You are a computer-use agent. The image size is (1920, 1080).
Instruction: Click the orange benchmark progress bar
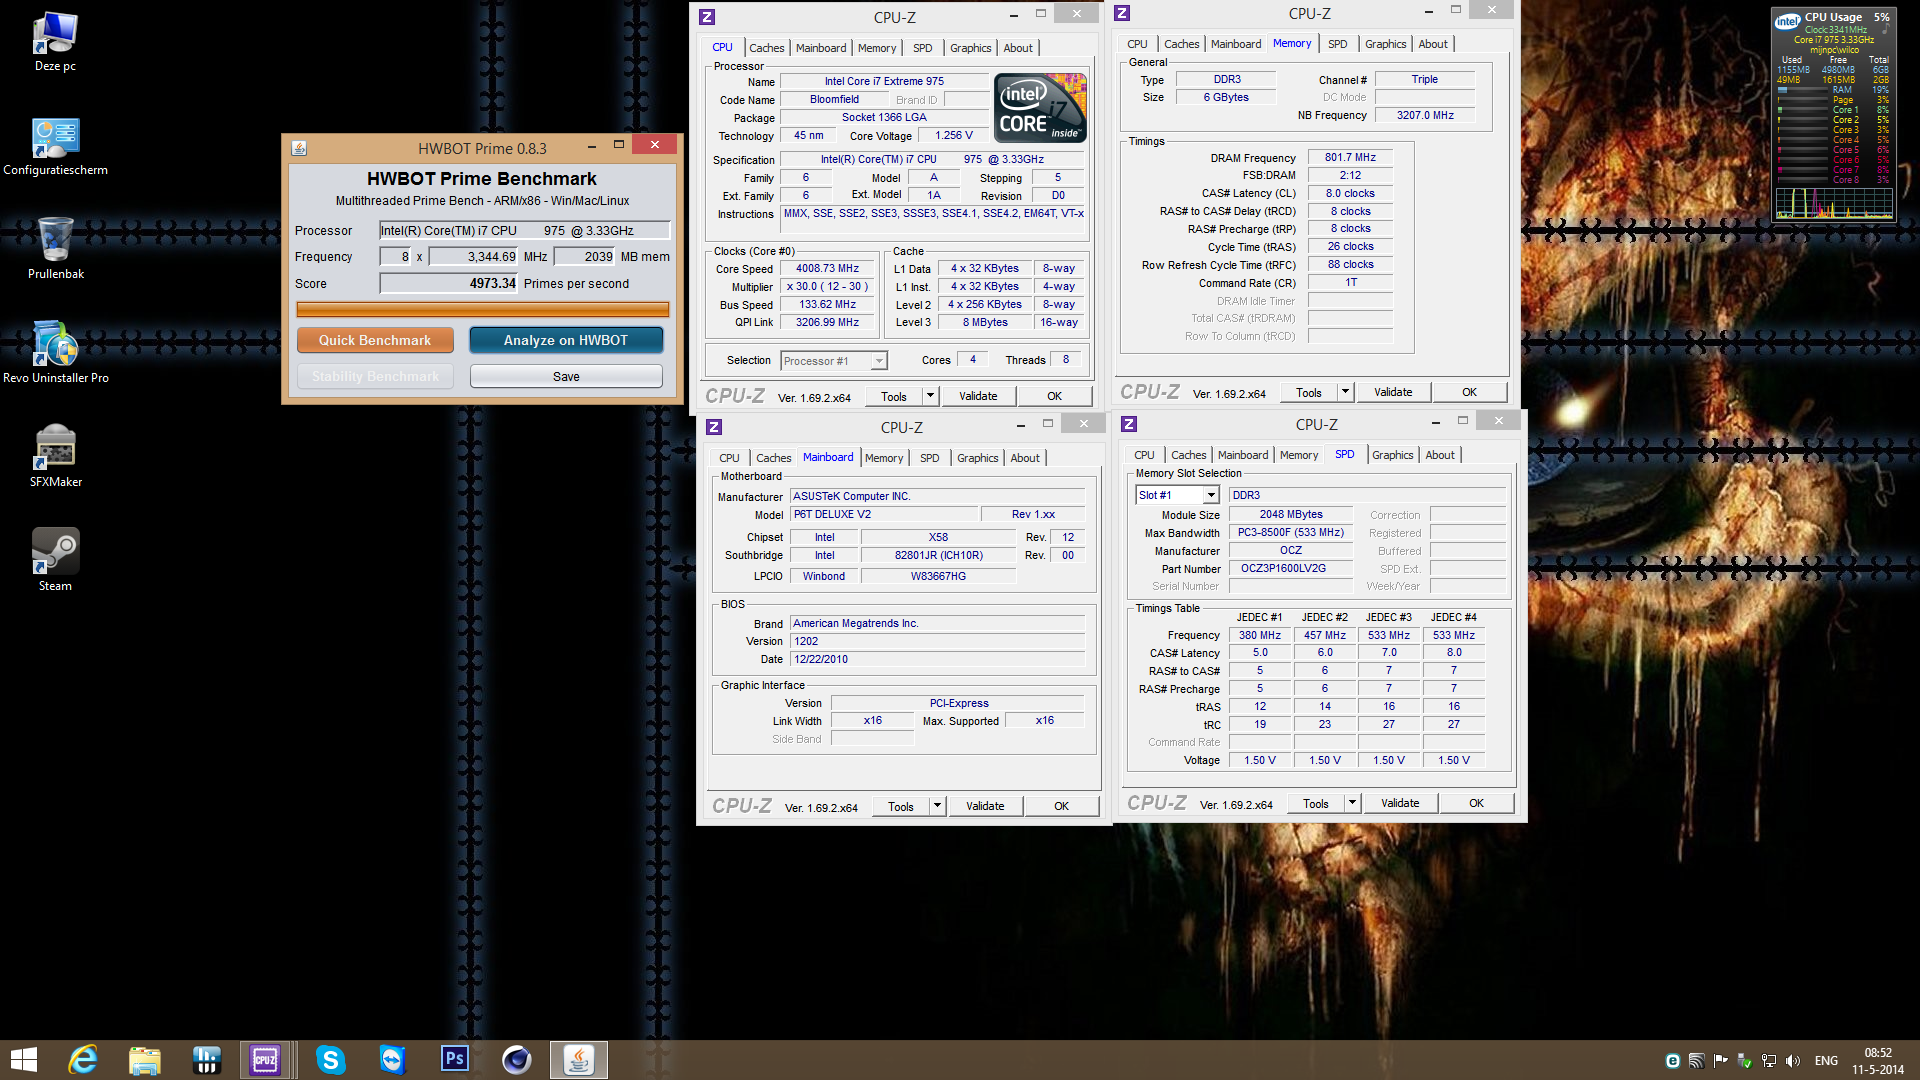[483, 310]
